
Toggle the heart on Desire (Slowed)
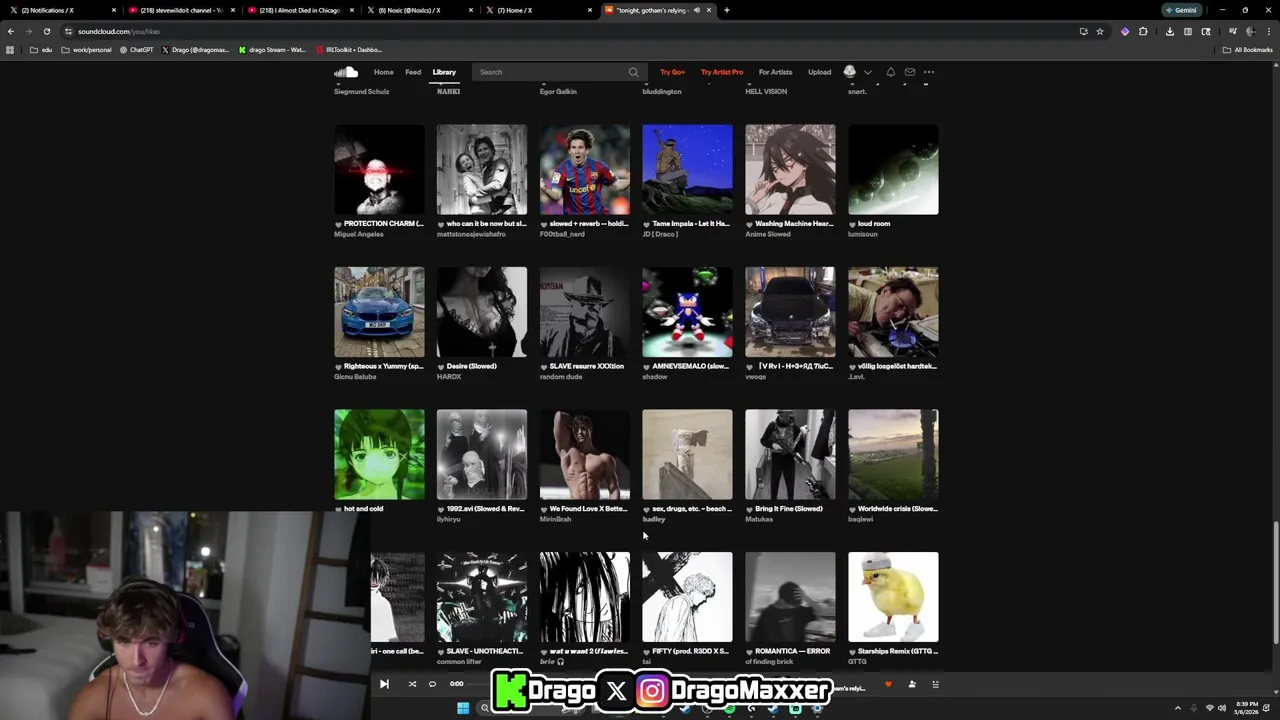(441, 366)
